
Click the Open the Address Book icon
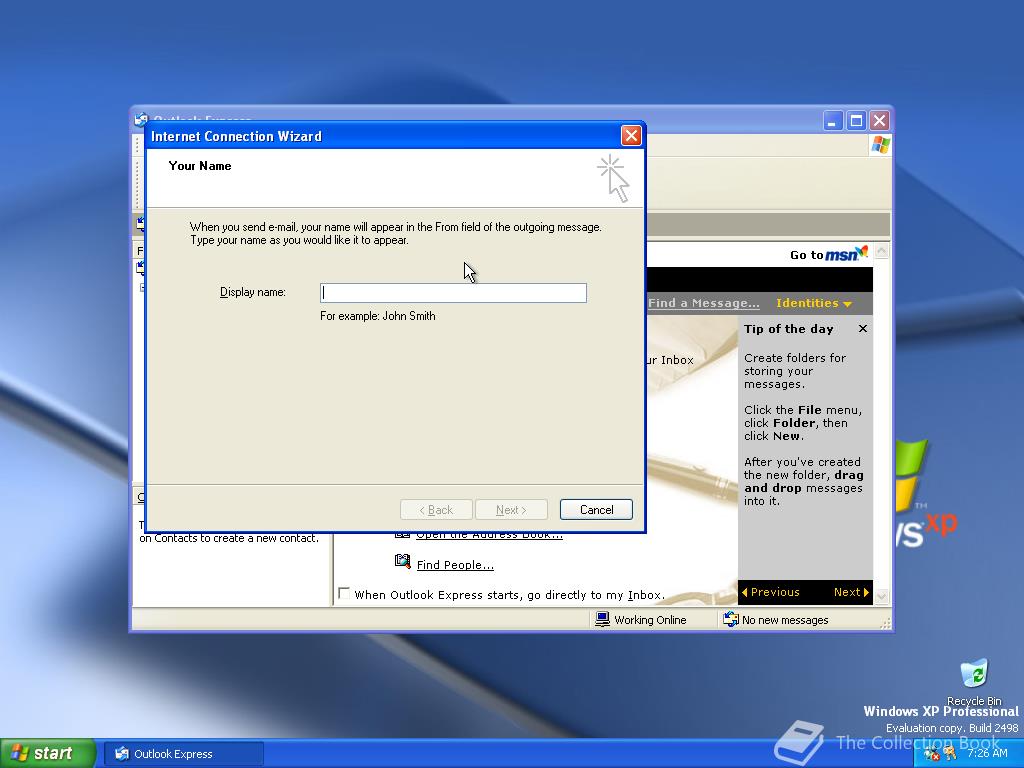click(x=403, y=534)
